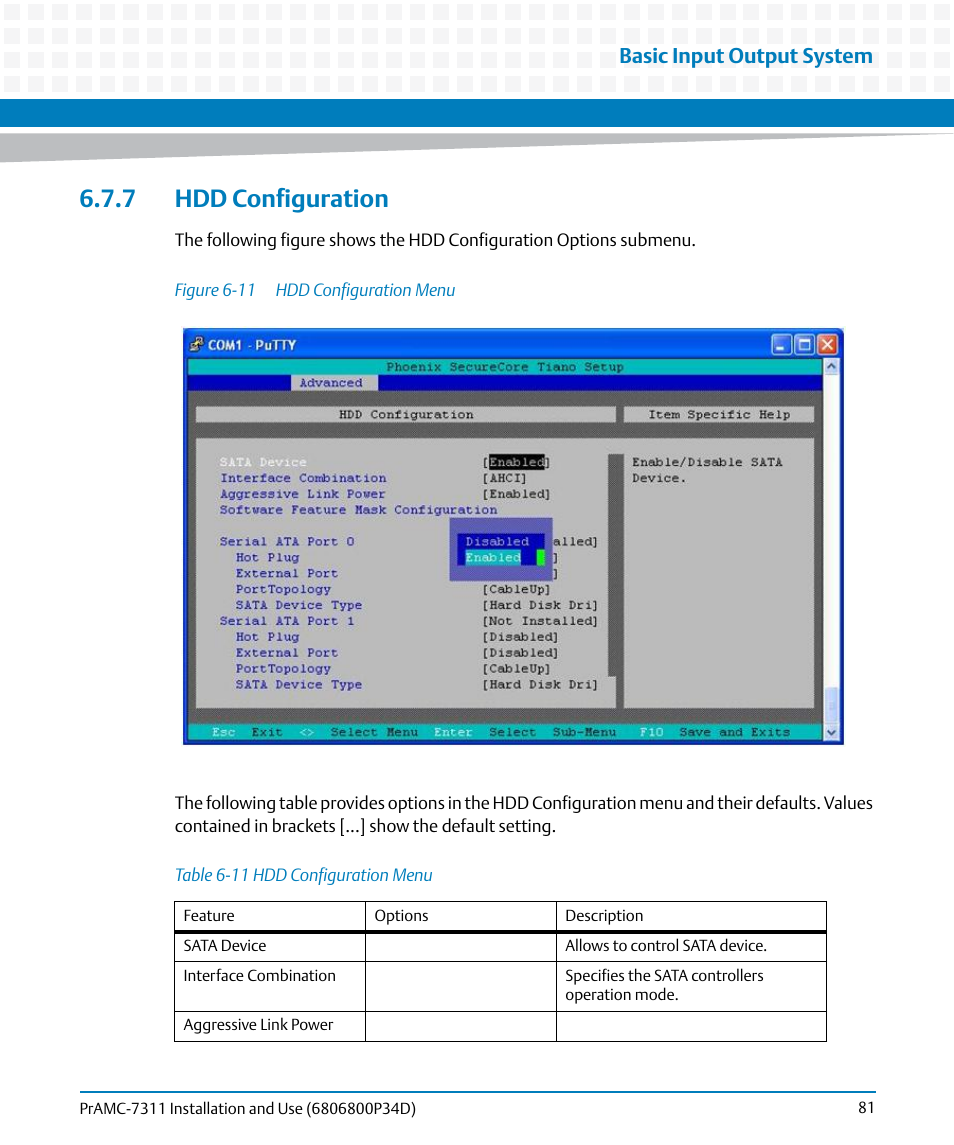Click Phoenix SecureCore Tiano Setup title
The width and height of the screenshot is (954, 1145).
(x=505, y=367)
